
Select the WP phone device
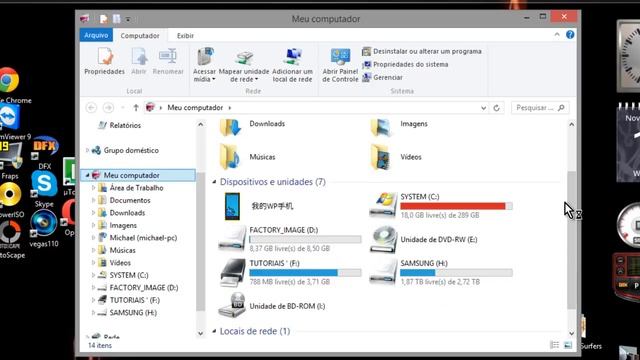point(259,206)
